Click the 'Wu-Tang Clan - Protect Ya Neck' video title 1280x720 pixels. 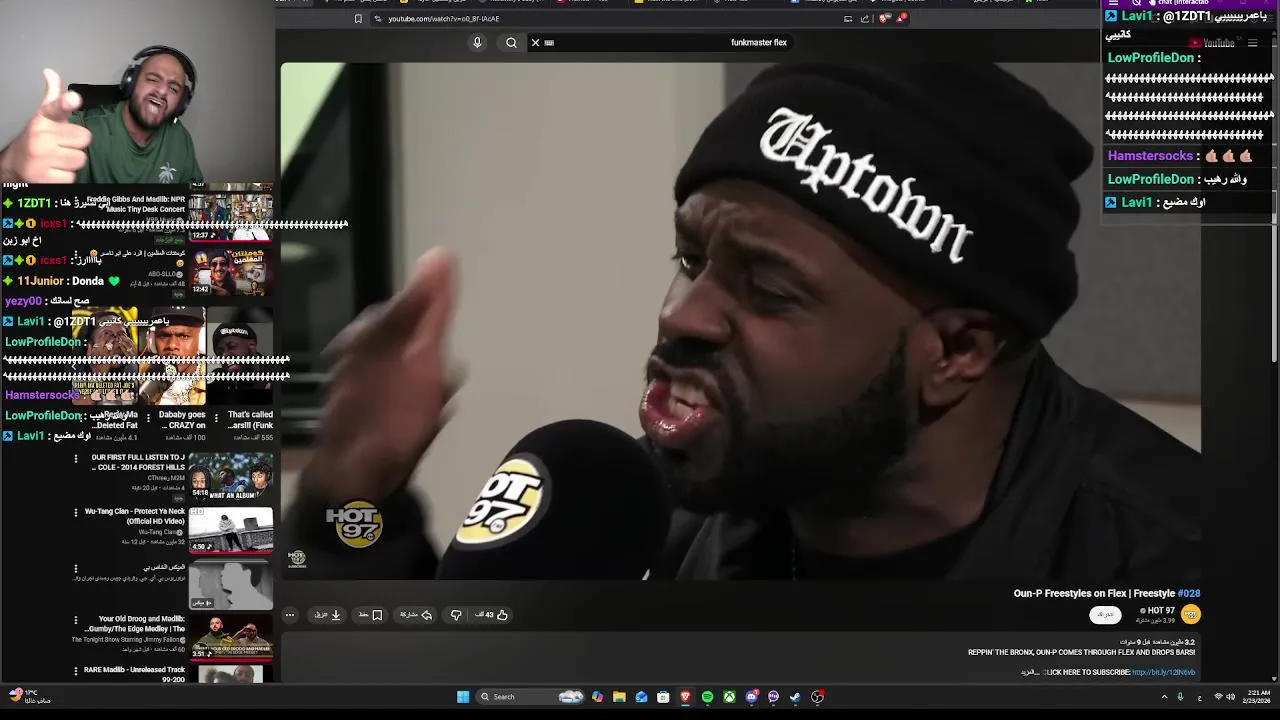click(135, 516)
